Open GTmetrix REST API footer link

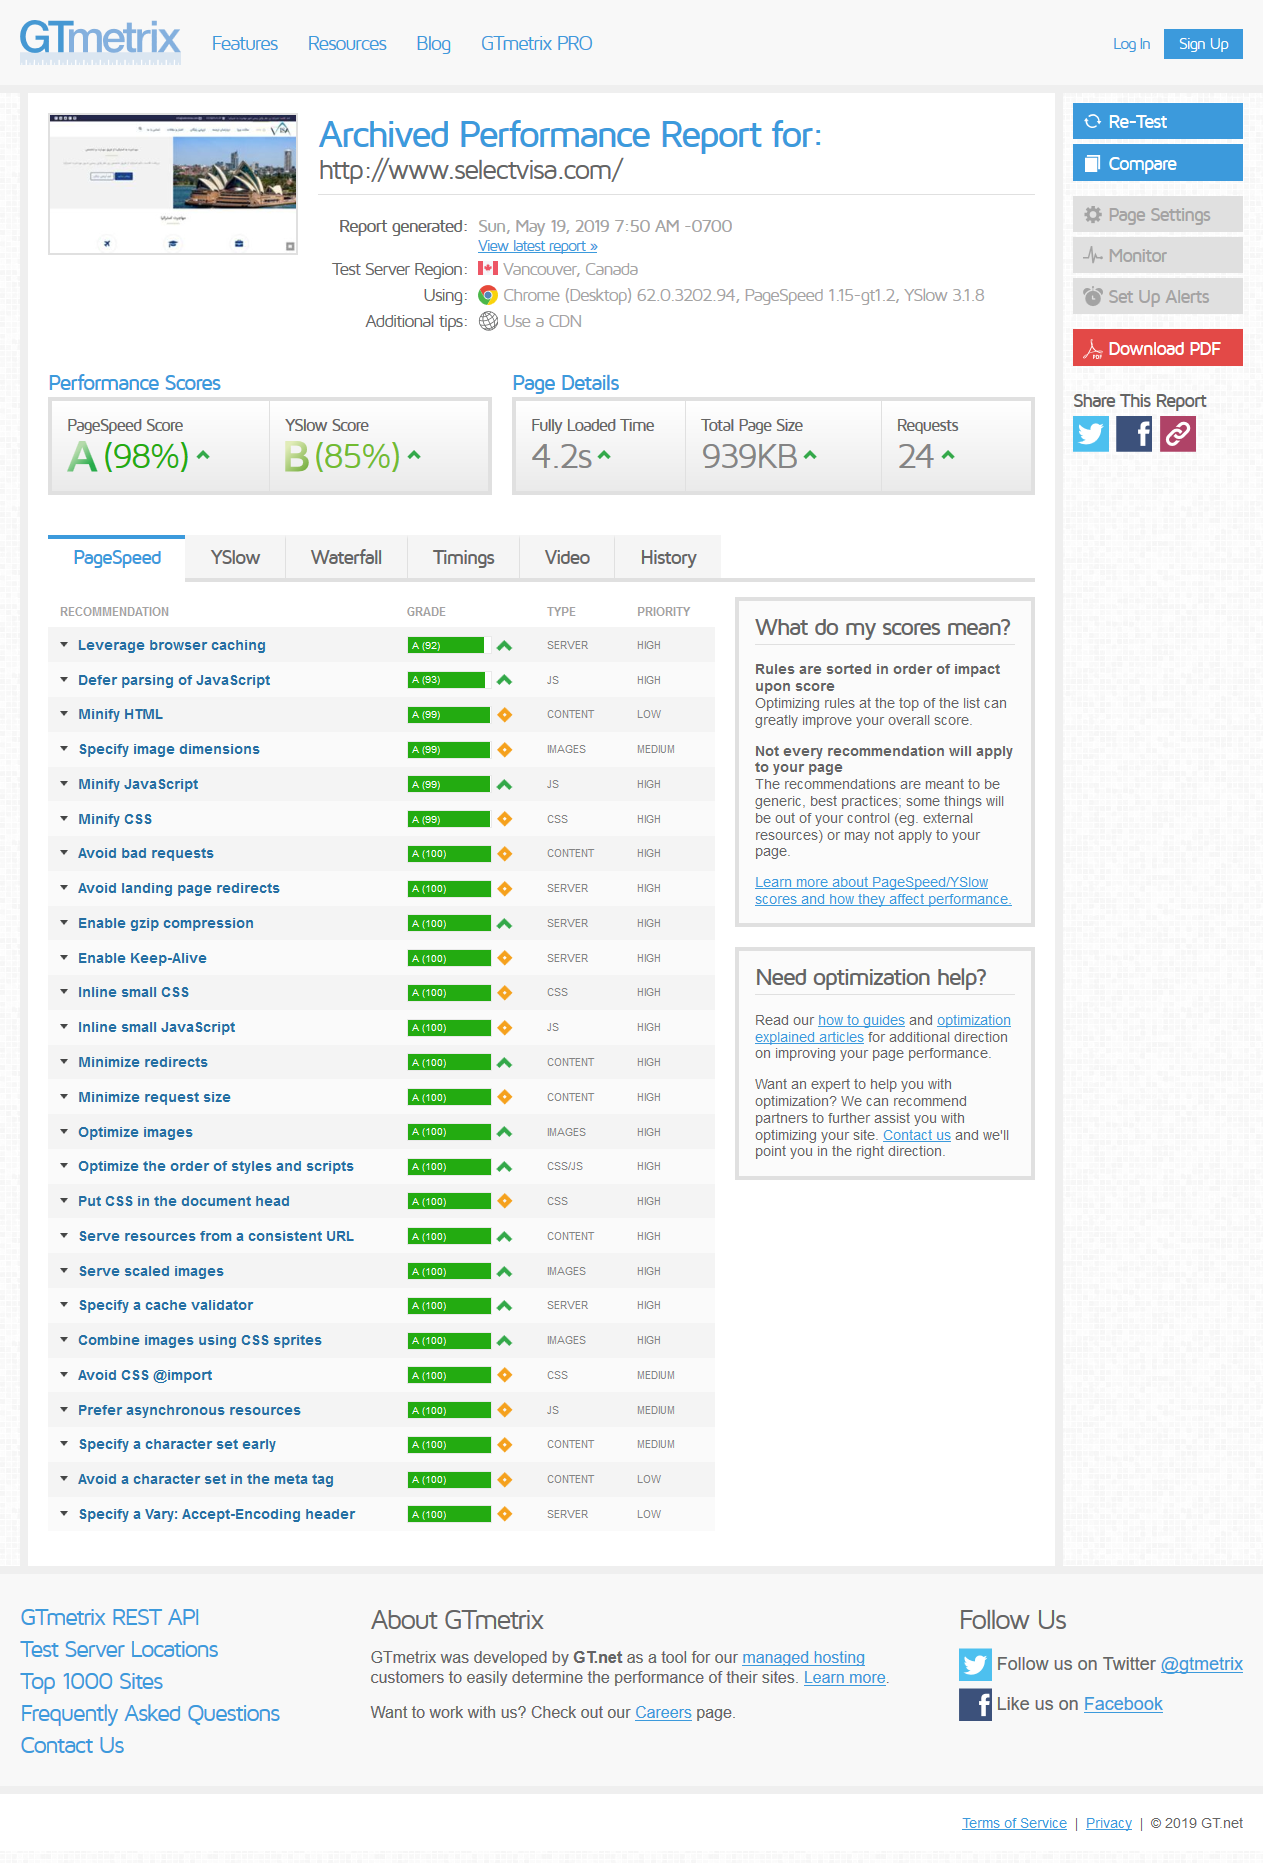[x=110, y=1617]
